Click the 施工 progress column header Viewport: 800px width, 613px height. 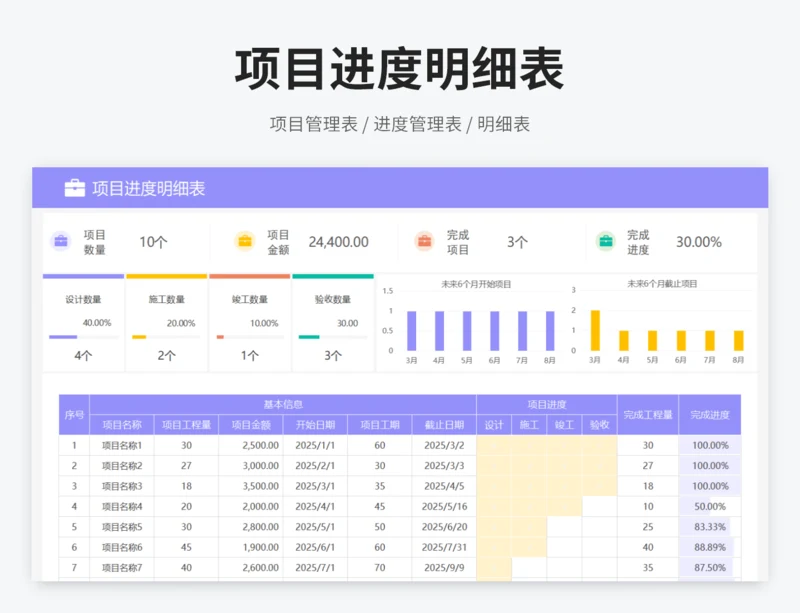[x=529, y=425]
